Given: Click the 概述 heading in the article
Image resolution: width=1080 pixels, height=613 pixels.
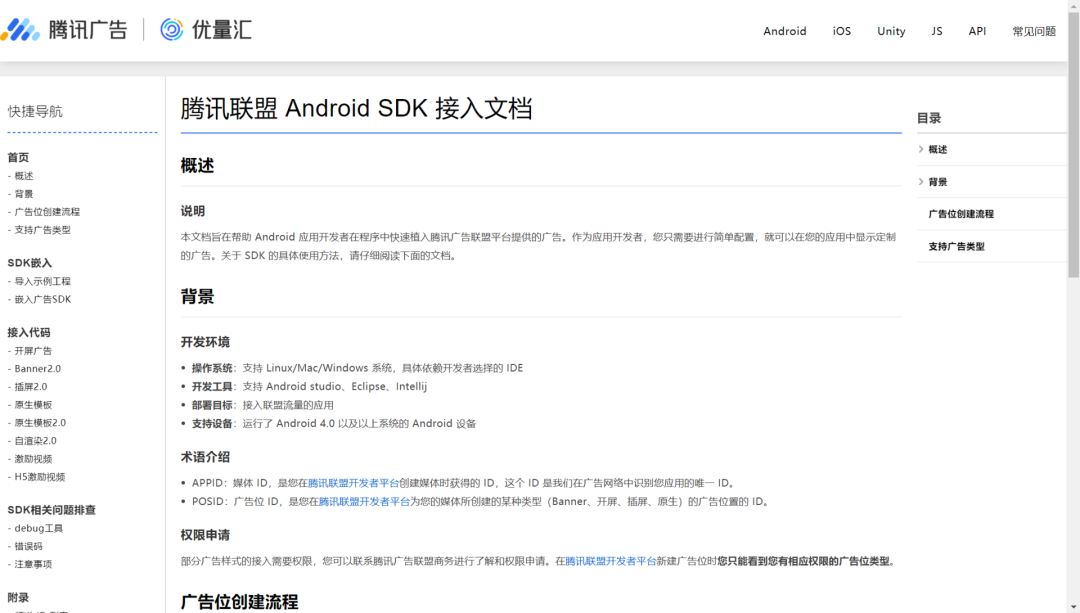Looking at the screenshot, I should 198,166.
